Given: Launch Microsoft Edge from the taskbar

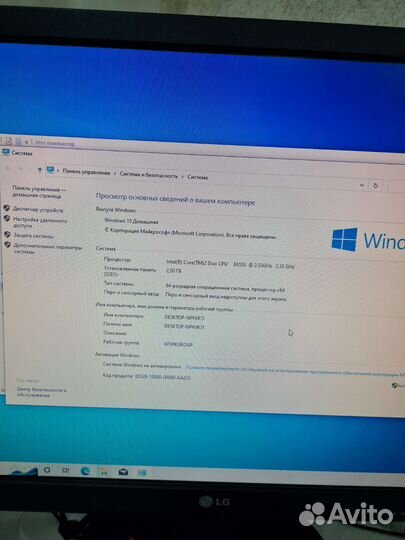Looking at the screenshot, I should (85, 471).
